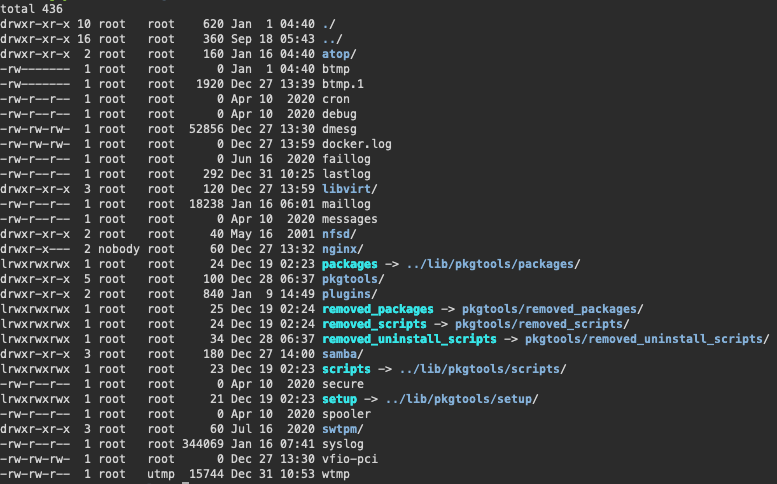Select the ../lib/pkgtools/setup/ target path
This screenshot has height=484, width=777.
(462, 399)
